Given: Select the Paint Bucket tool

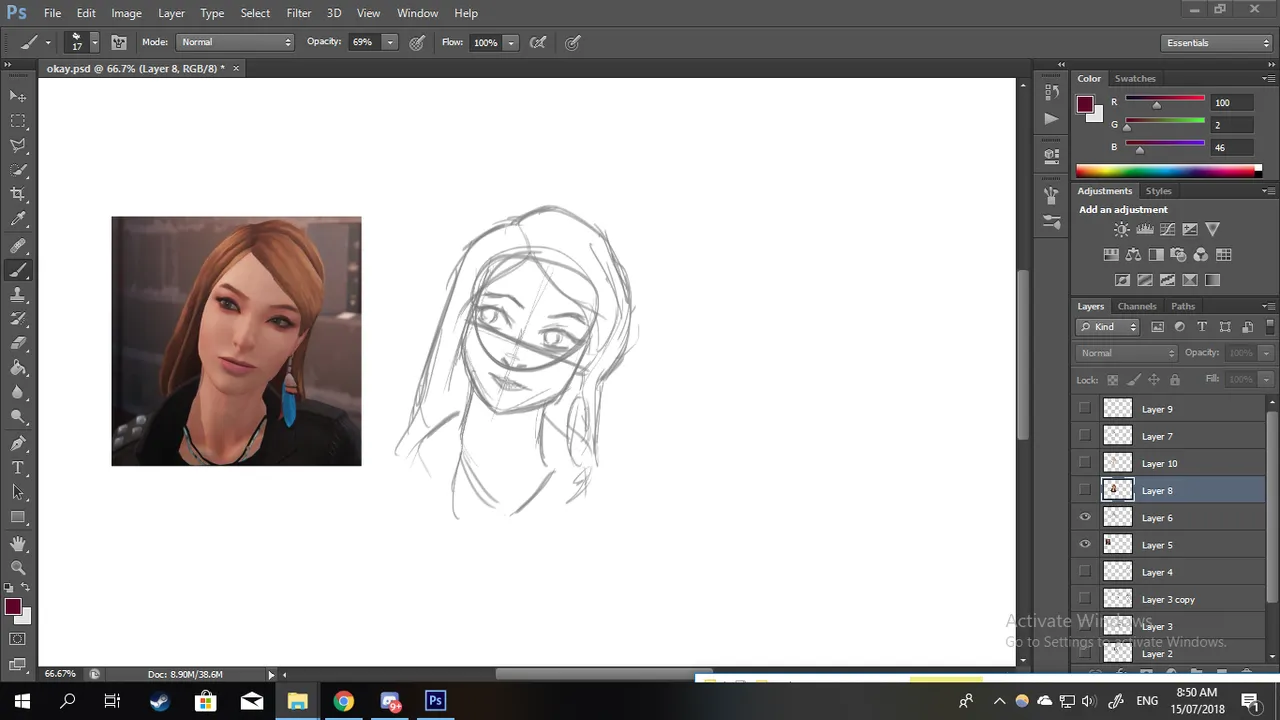Looking at the screenshot, I should pos(18,368).
